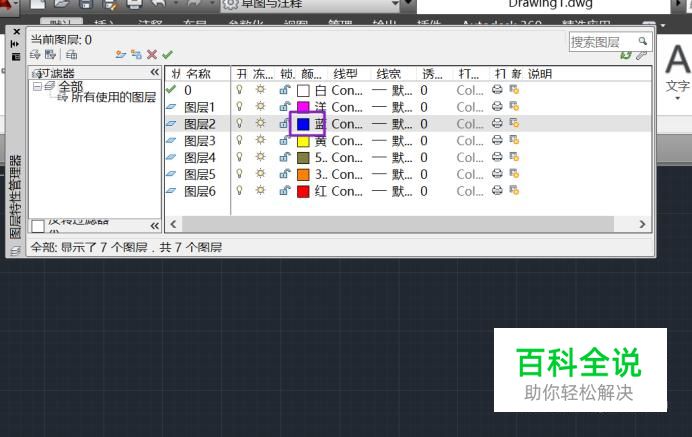Screen dimensions: 692x437
Task: Open the palette properties menu icon
Action: pyautogui.click(x=15, y=57)
